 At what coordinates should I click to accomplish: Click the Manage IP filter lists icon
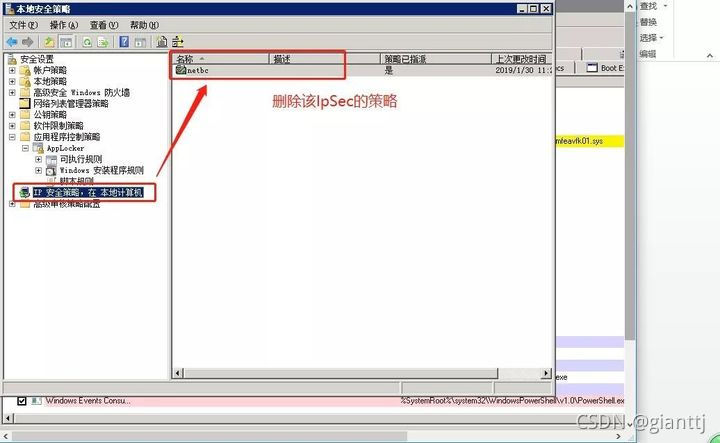[178, 42]
